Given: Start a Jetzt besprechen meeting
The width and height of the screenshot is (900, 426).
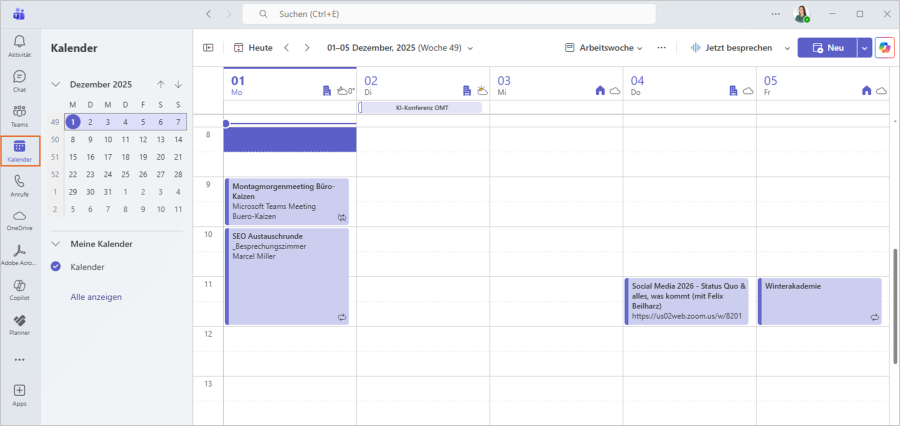Looking at the screenshot, I should tap(731, 48).
